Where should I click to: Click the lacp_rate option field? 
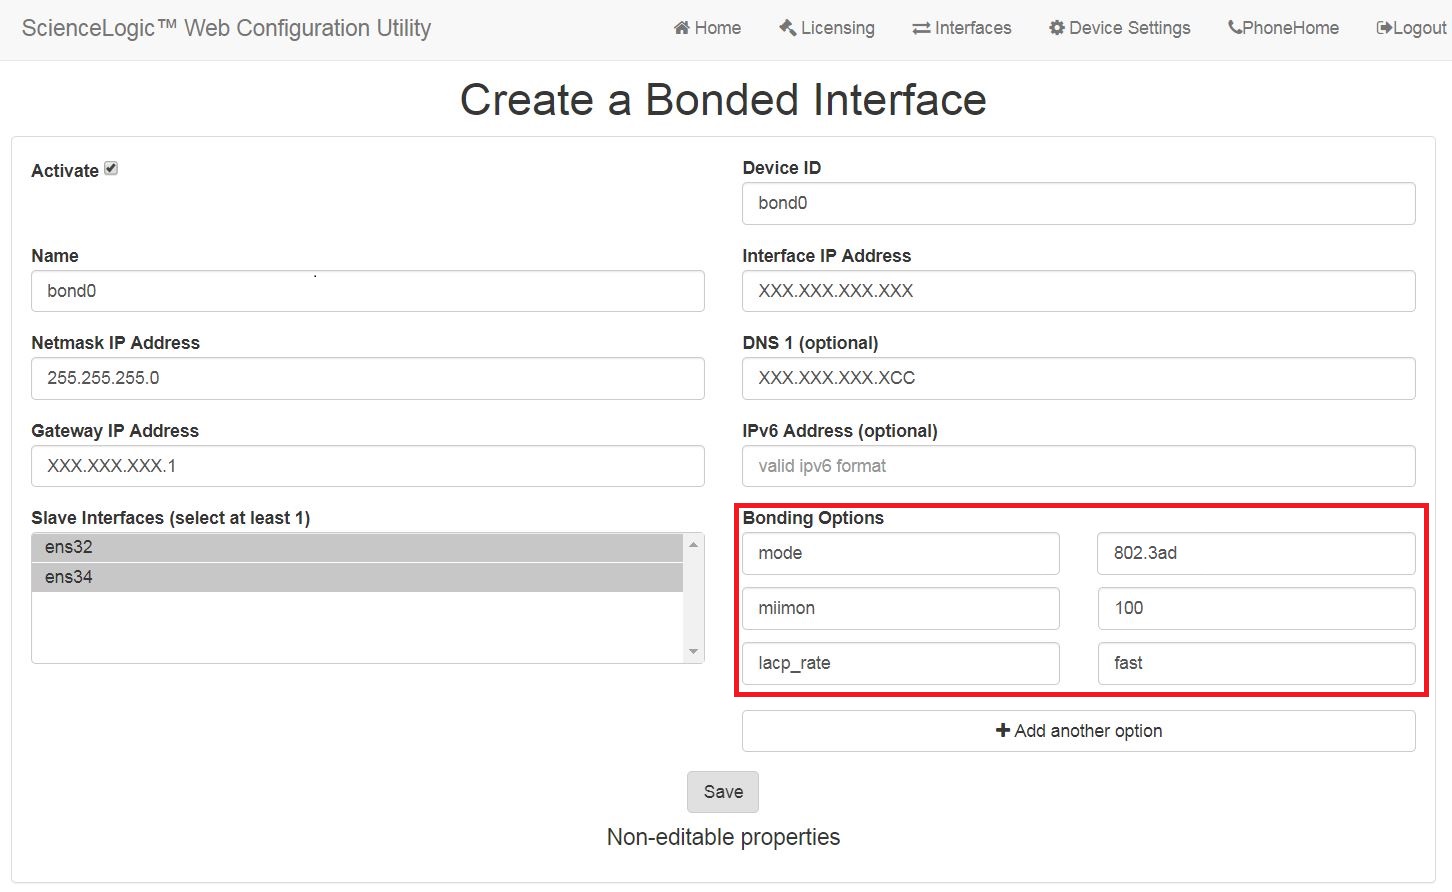(899, 663)
